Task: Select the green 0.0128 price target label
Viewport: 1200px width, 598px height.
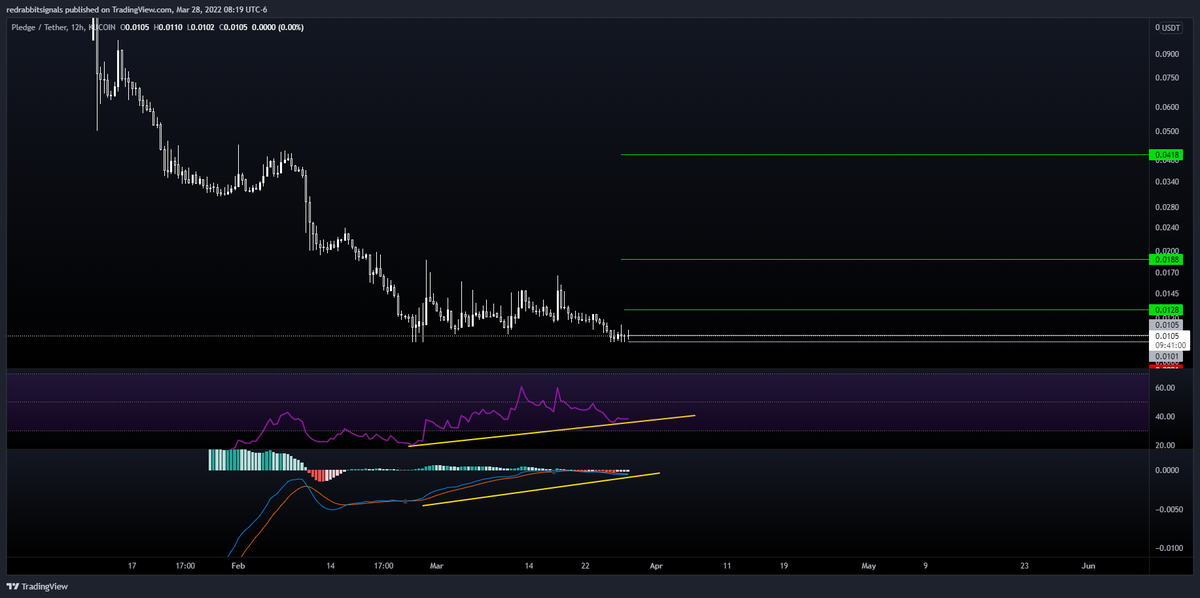Action: click(1167, 310)
